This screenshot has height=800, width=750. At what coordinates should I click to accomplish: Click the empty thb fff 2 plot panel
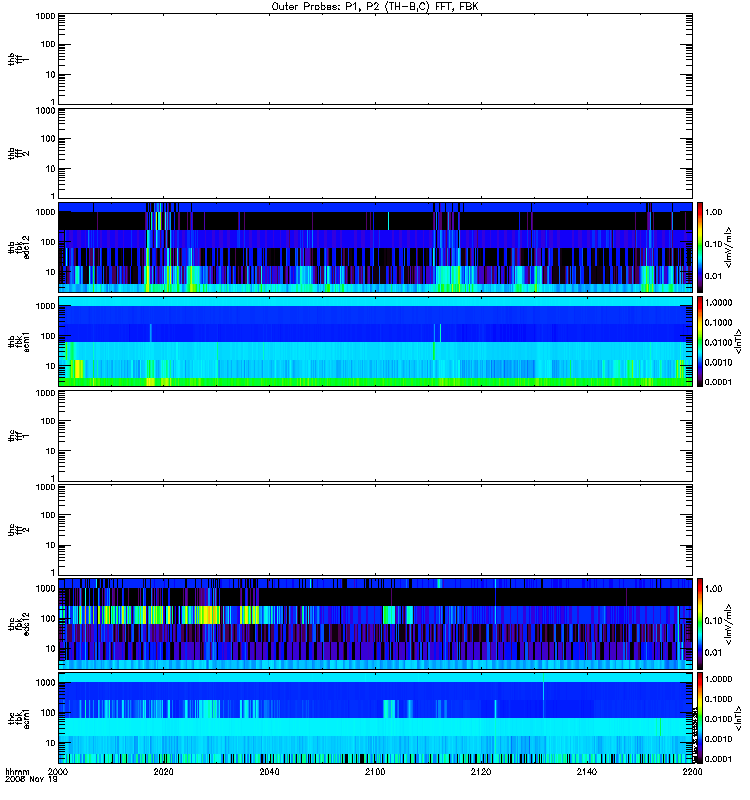[375, 154]
